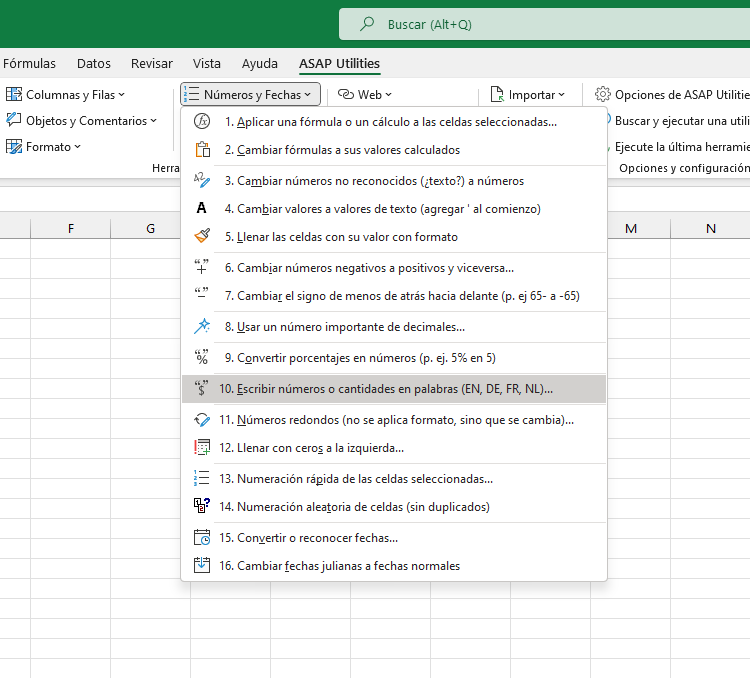Switch to the Datos ribbon tab
Image resolution: width=750 pixels, height=678 pixels.
tap(94, 63)
